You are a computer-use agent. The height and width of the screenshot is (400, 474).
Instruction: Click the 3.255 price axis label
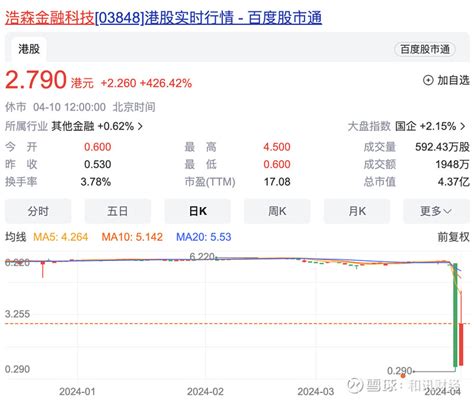pos(17,314)
